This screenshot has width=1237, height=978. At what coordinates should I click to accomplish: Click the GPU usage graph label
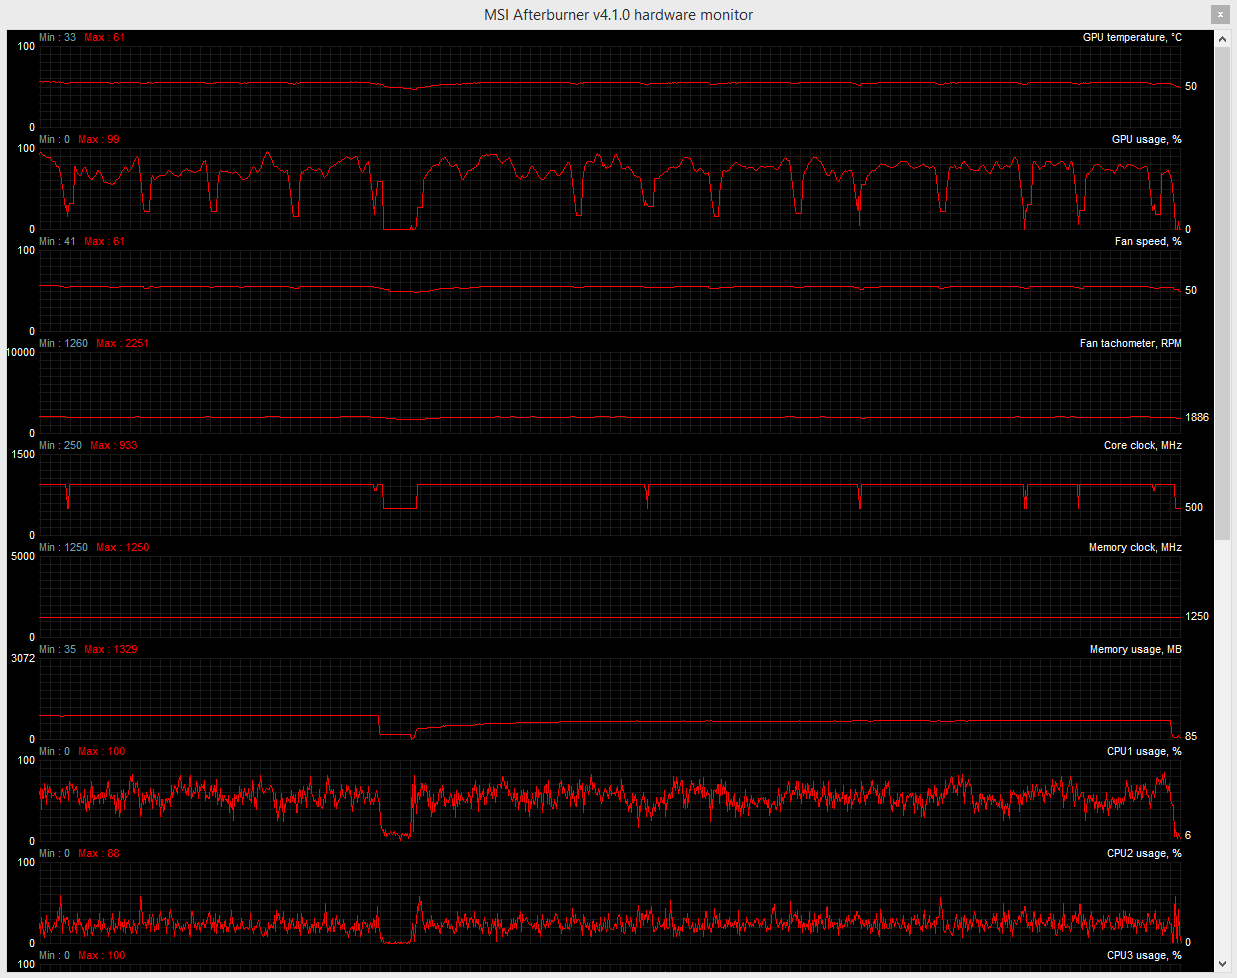[x=1146, y=139]
